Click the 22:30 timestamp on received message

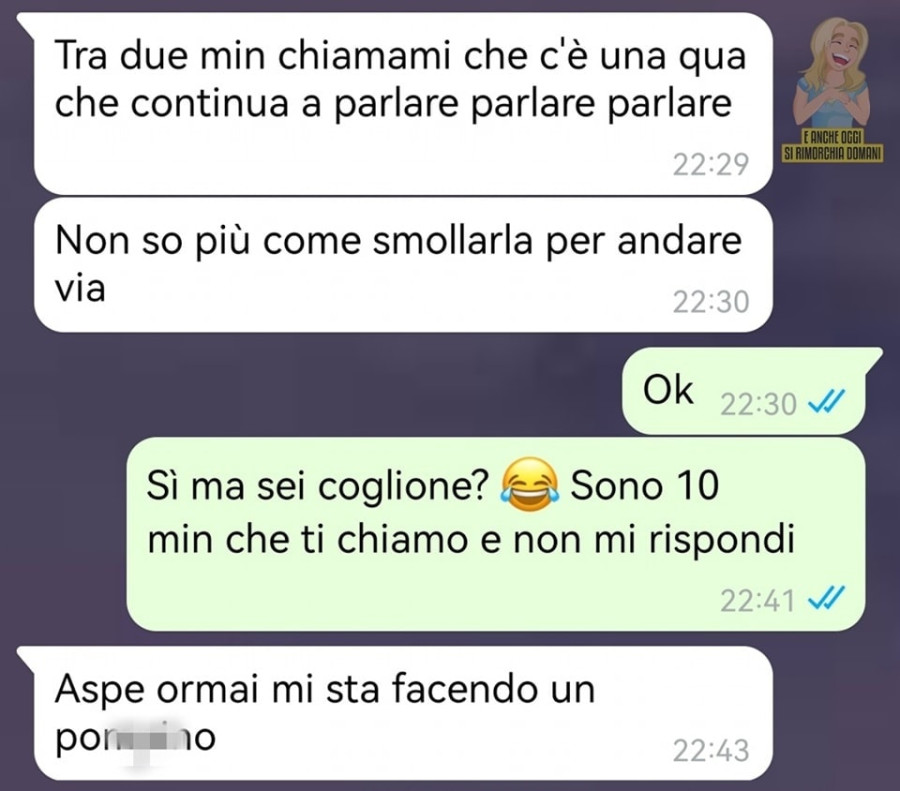click(x=711, y=302)
